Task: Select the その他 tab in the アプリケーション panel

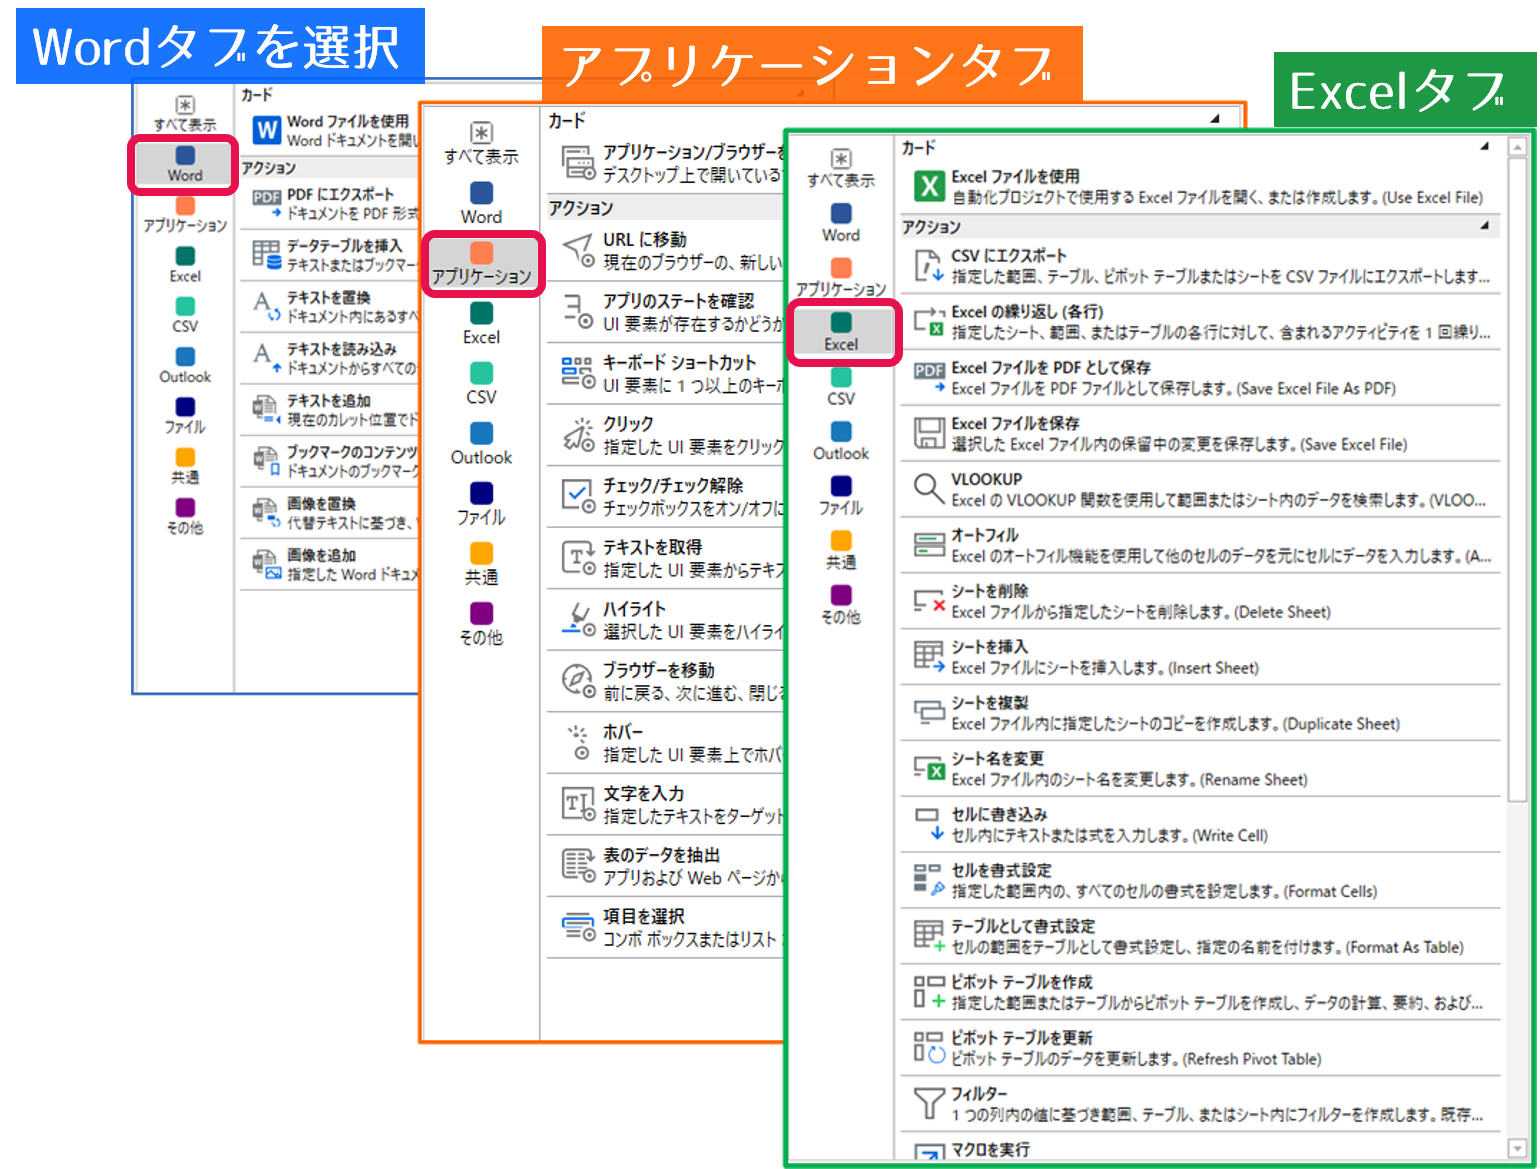Action: pyautogui.click(x=482, y=624)
